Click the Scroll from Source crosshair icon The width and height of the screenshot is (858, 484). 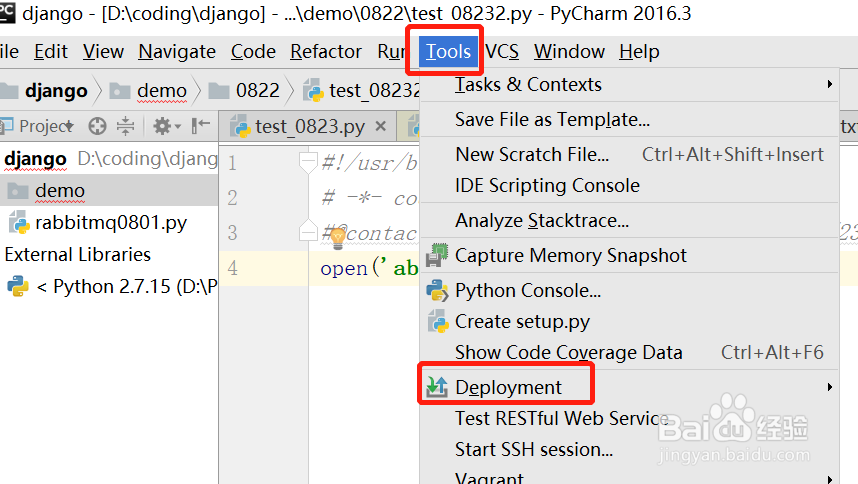coord(97,126)
